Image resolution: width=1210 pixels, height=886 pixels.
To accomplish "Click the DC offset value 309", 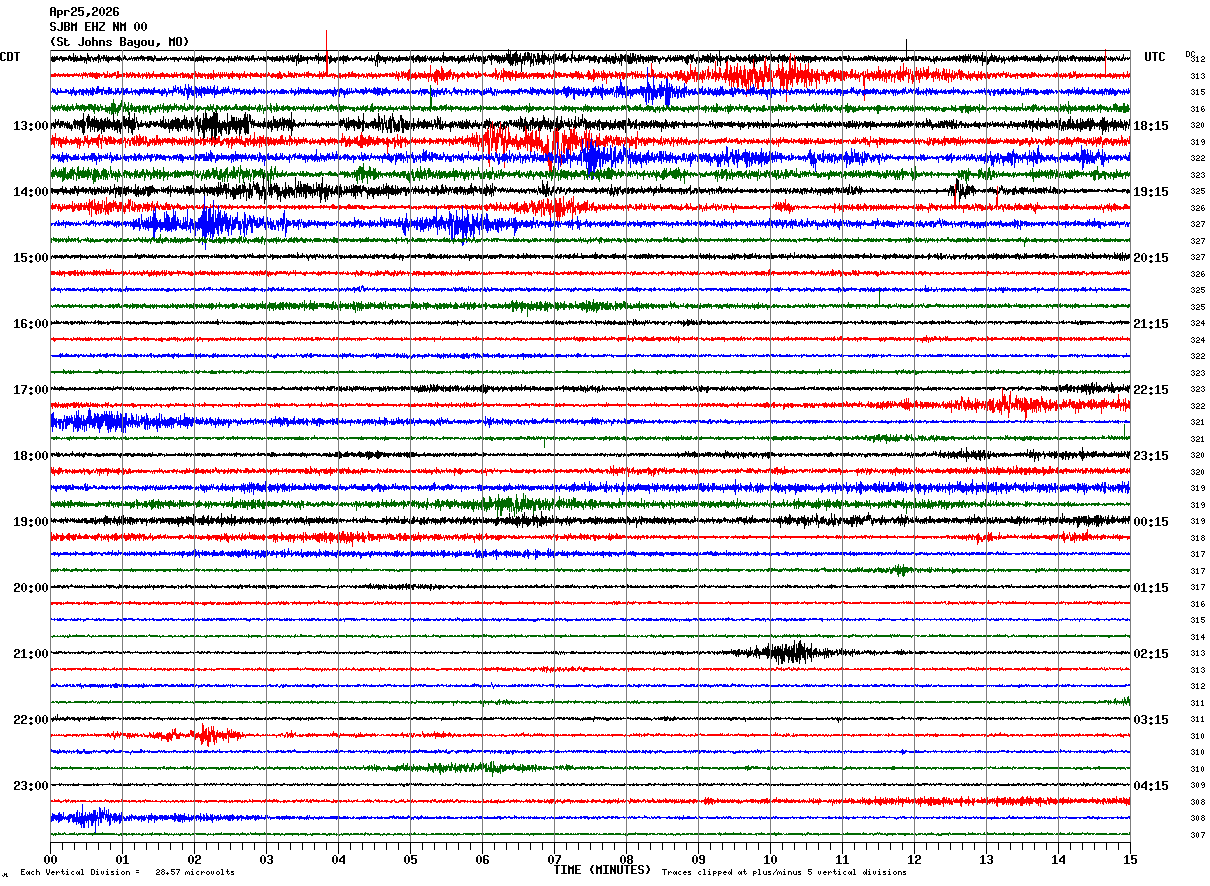I will click(1197, 785).
